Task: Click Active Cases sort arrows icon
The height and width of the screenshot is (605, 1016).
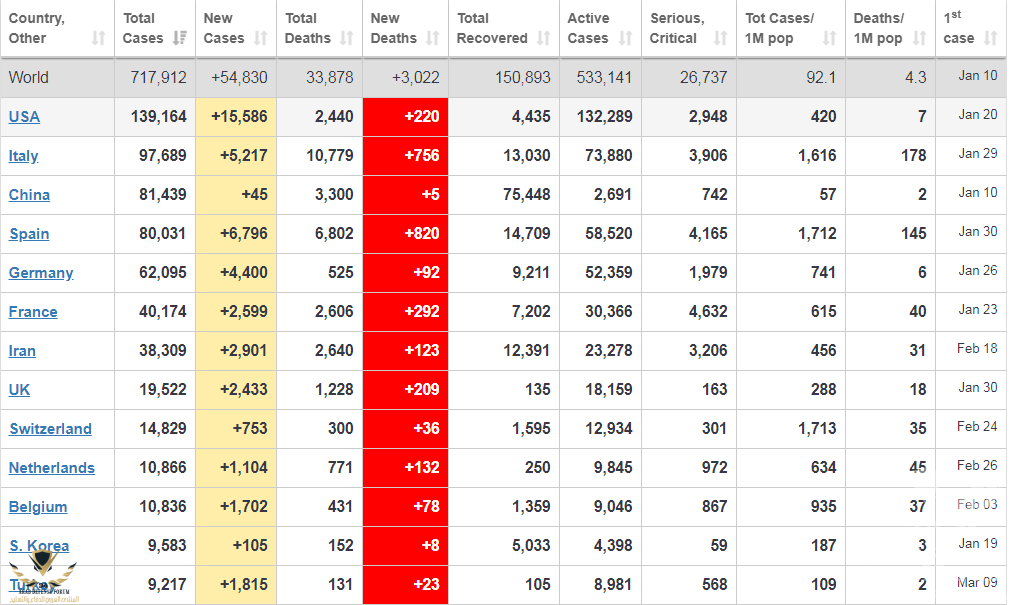Action: (x=625, y=38)
